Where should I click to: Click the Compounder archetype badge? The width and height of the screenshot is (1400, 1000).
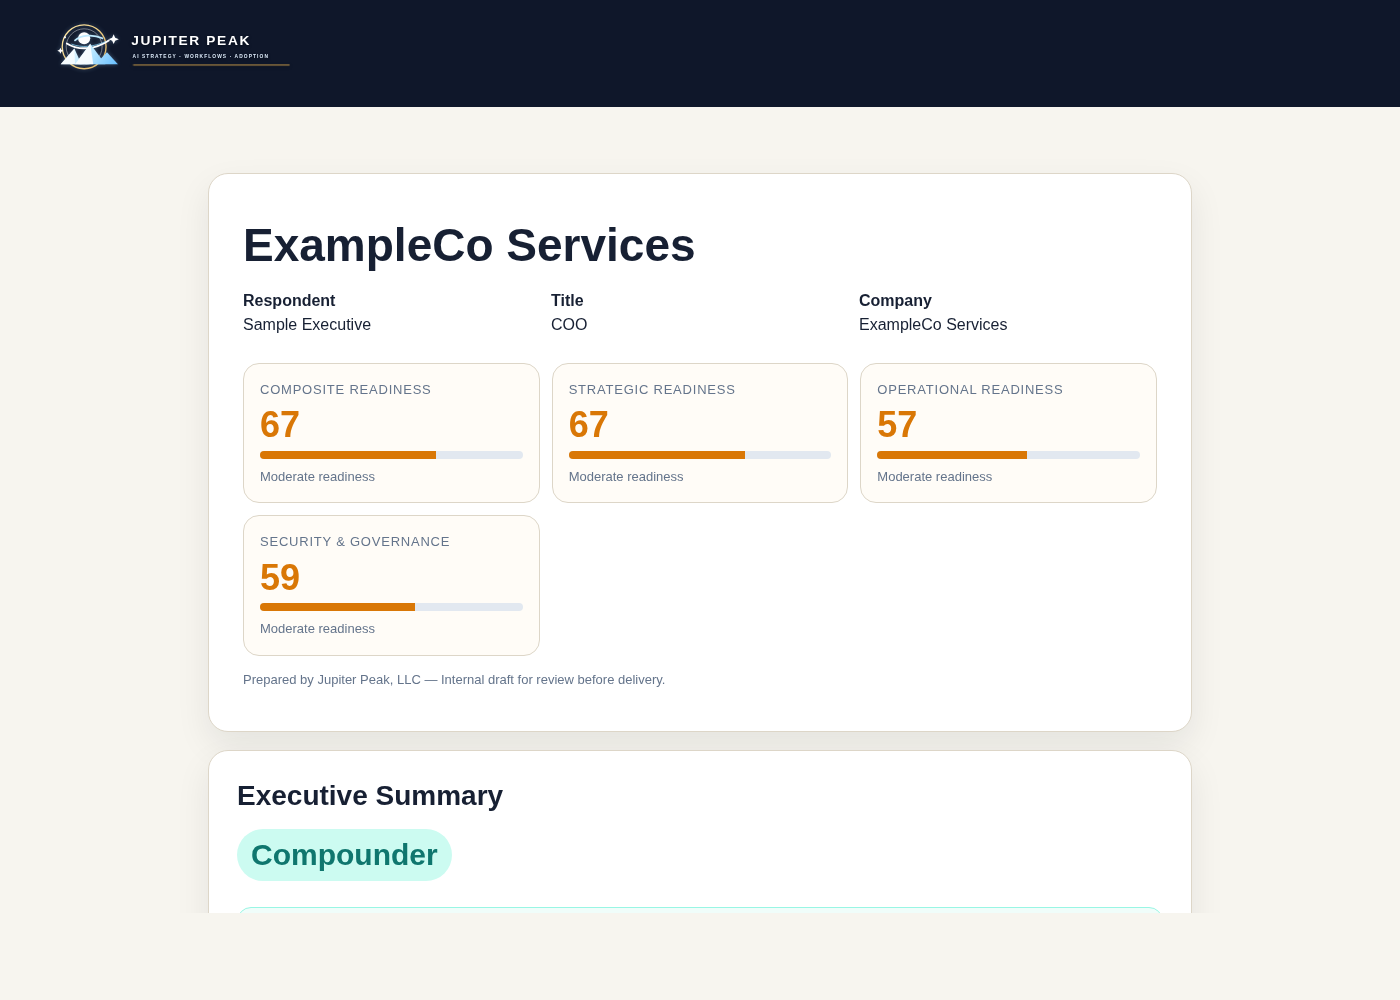pyautogui.click(x=344, y=855)
